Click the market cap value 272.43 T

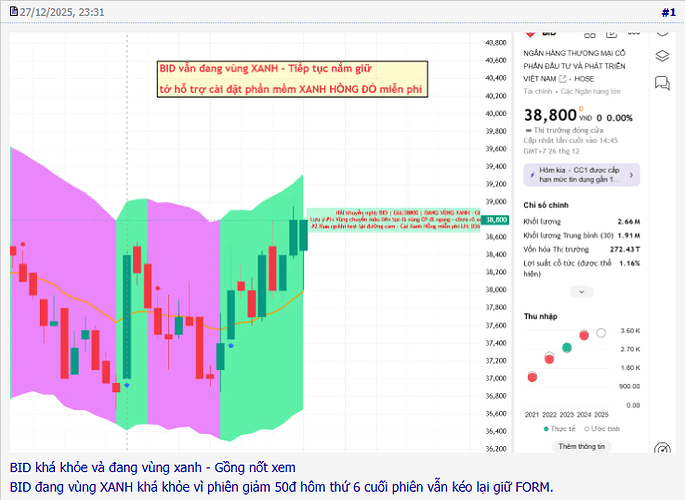625,249
